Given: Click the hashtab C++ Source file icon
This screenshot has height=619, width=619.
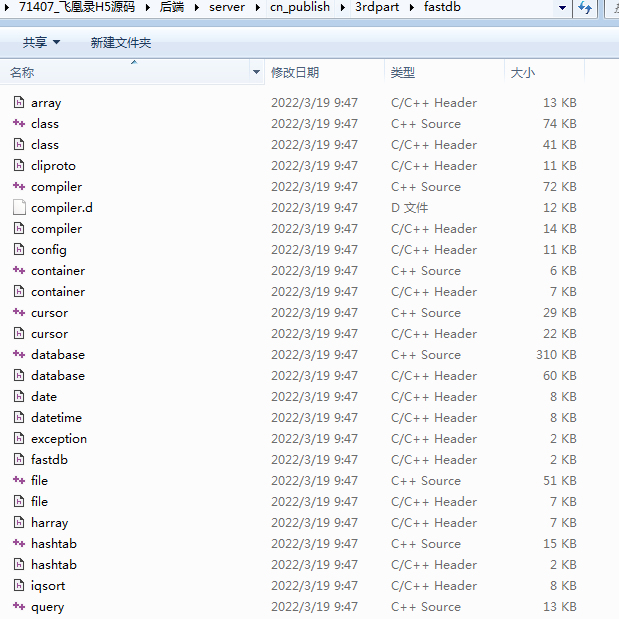Looking at the screenshot, I should point(18,544).
